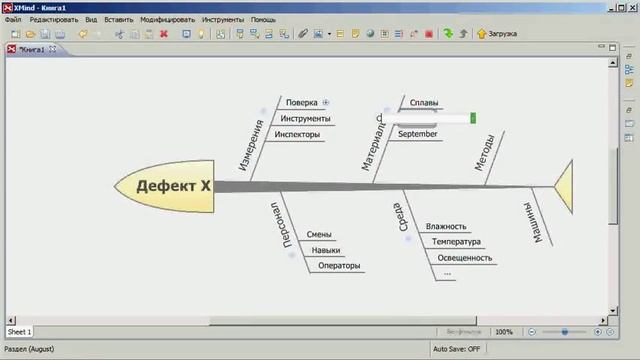Select the Влажность topic
This screenshot has width=640, height=360.
446,227
